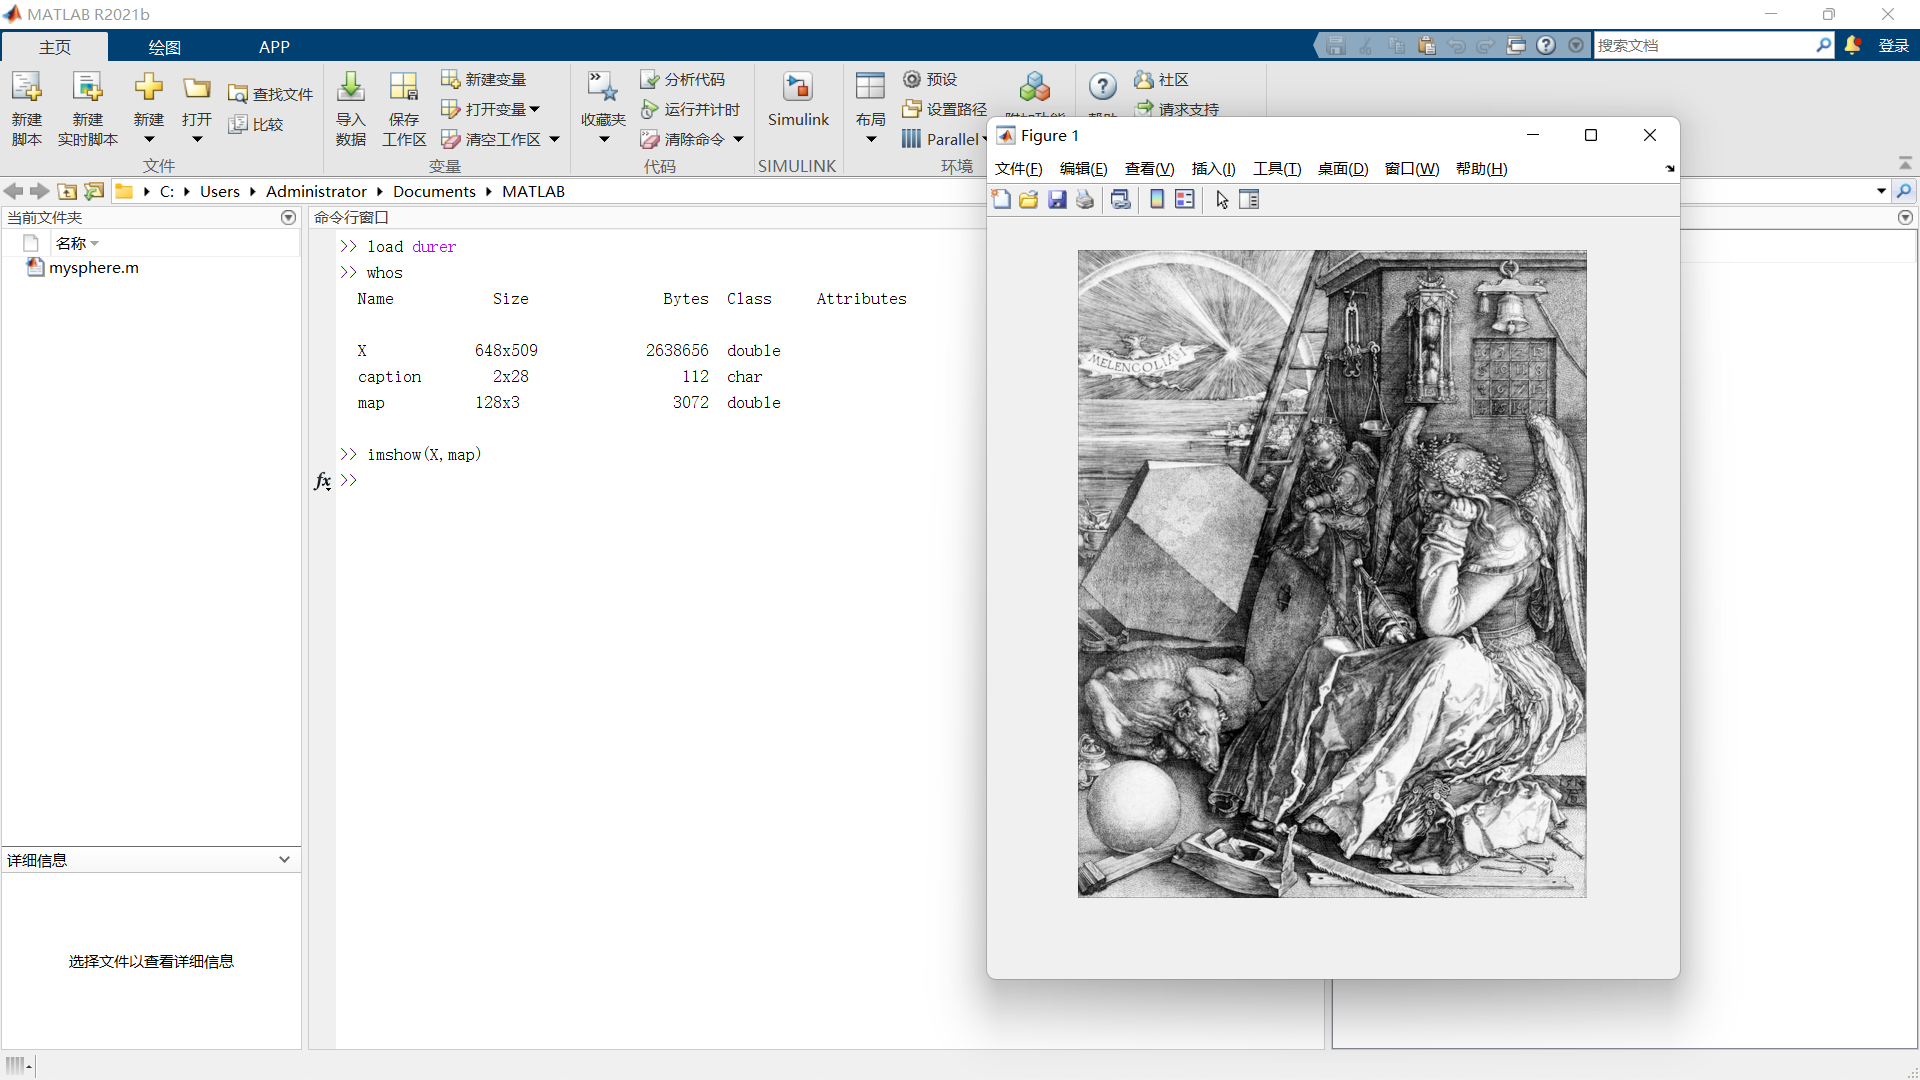Open Help (帮助) menu in Figure 1

(x=1482, y=168)
